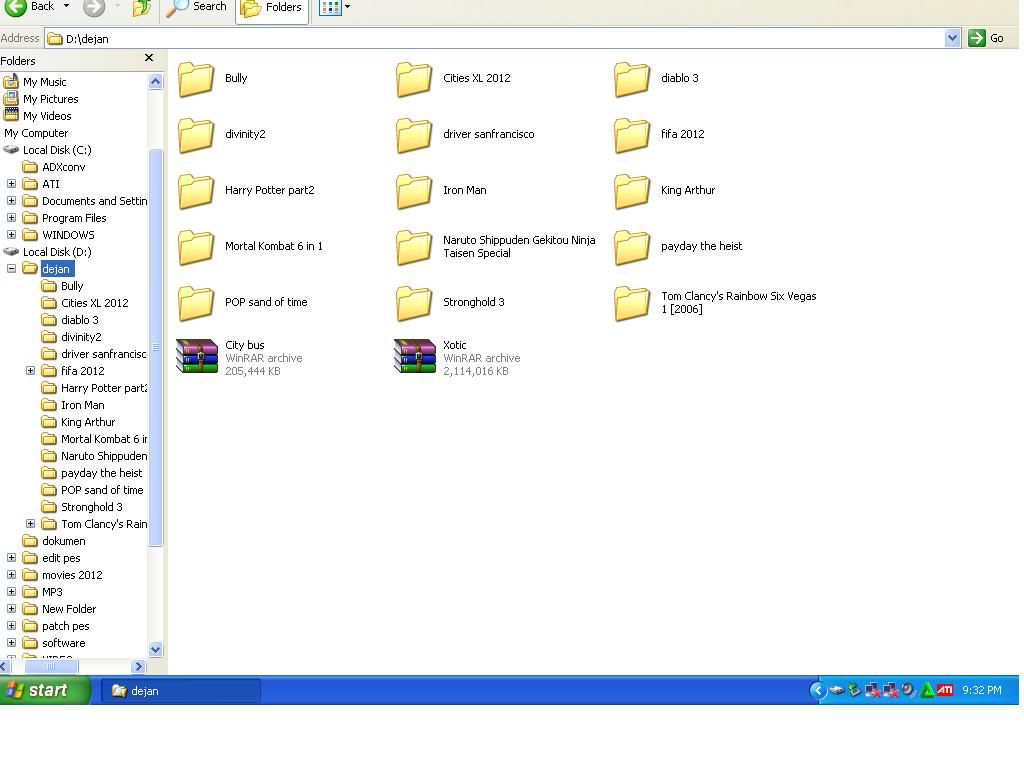Image resolution: width=1024 pixels, height=768 pixels.
Task: Expand the Tom Clancy's Rain node in the tree
Action: [31, 524]
